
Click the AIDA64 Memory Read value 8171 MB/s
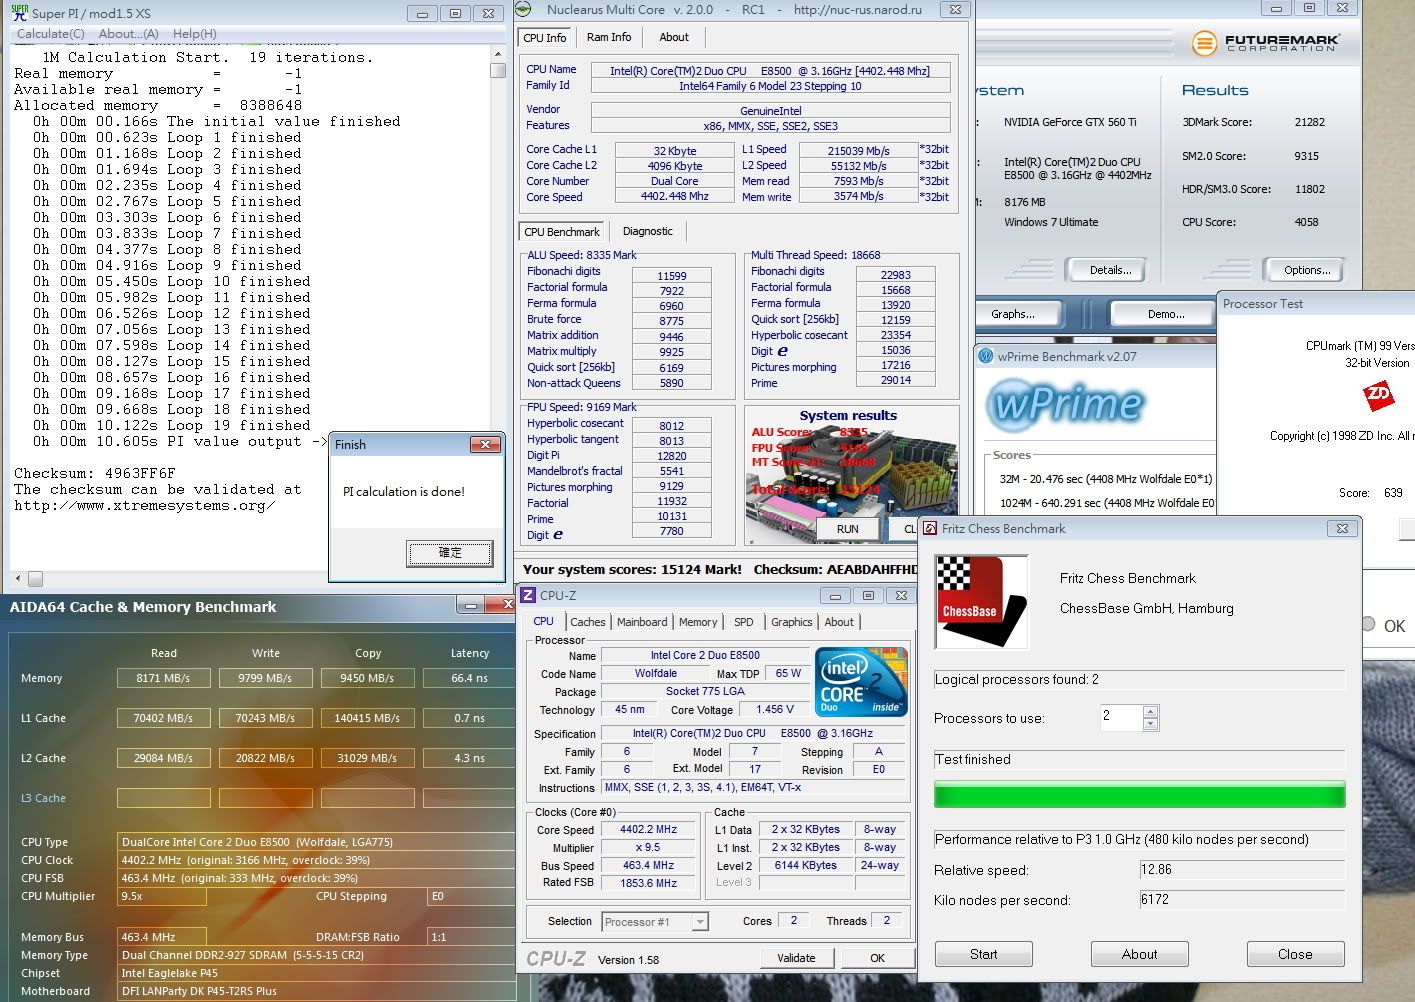(164, 678)
